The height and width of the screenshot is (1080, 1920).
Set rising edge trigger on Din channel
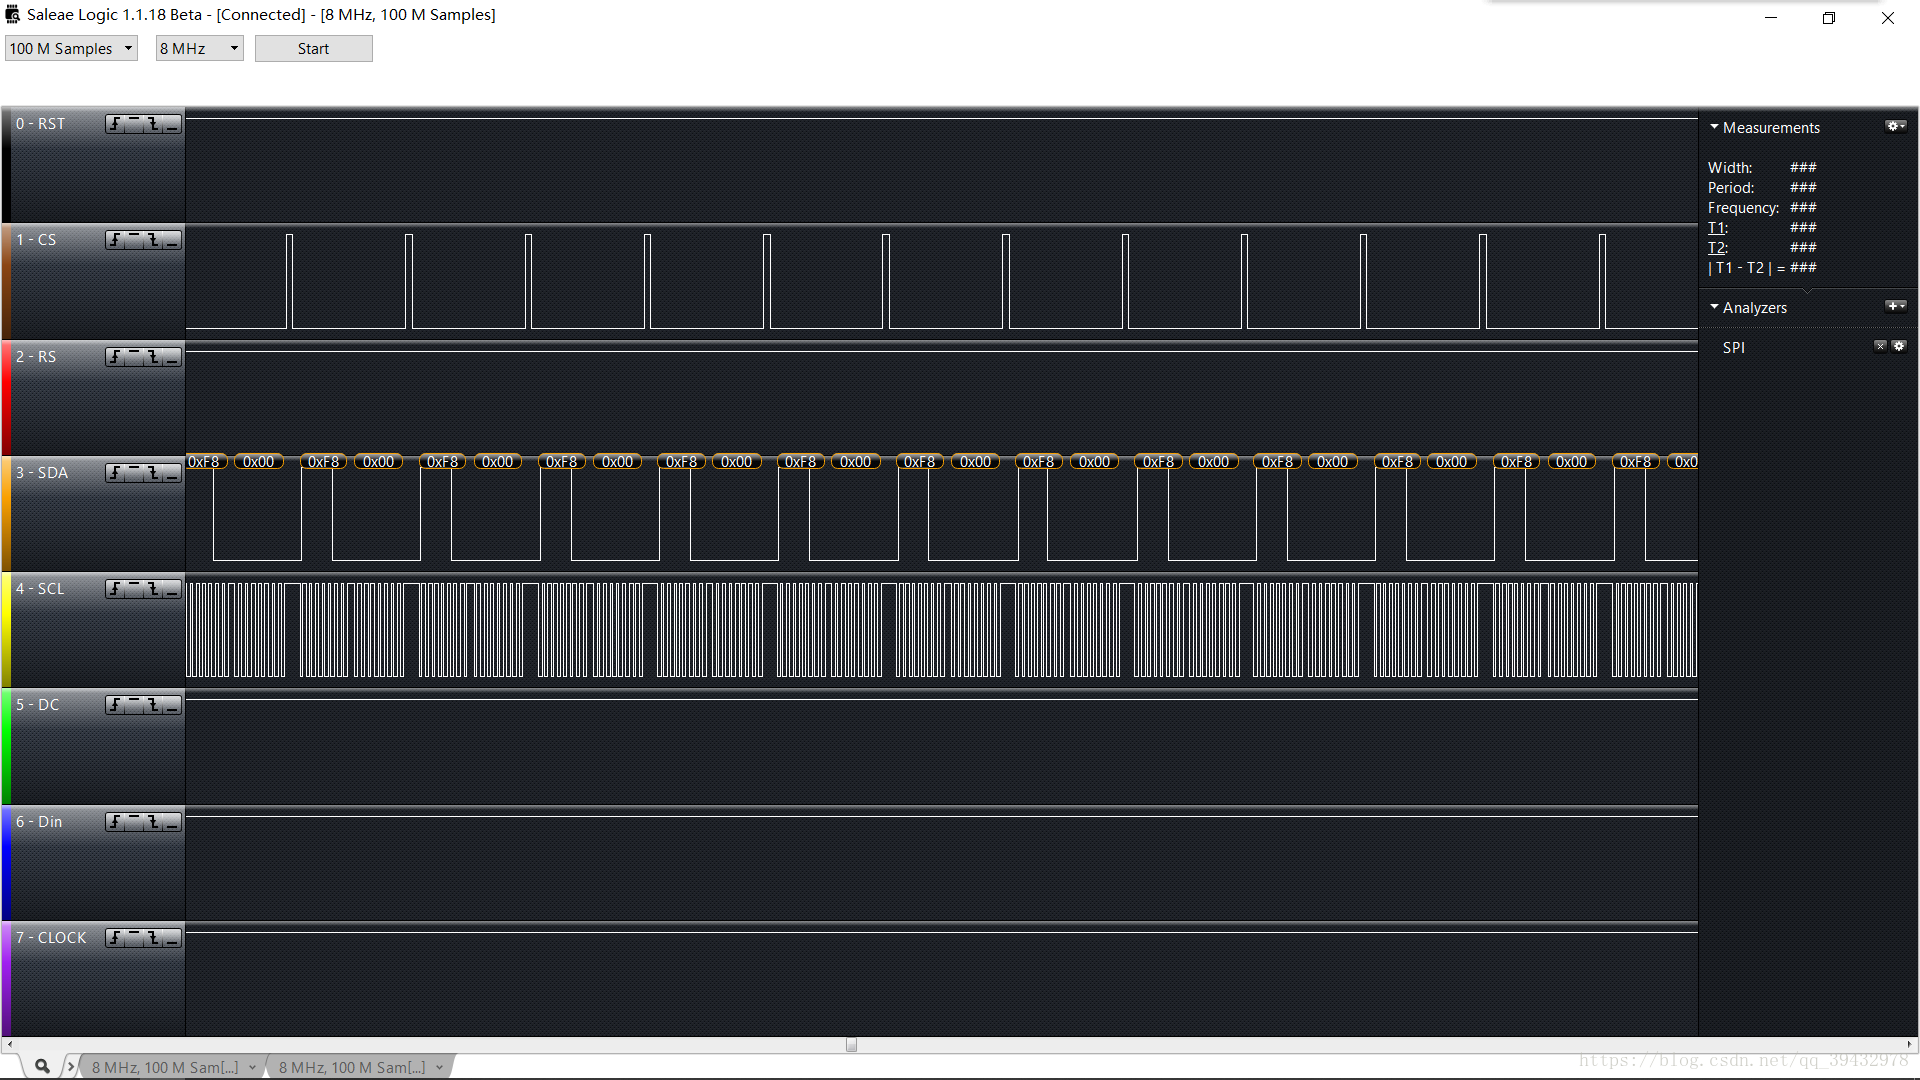coord(116,822)
